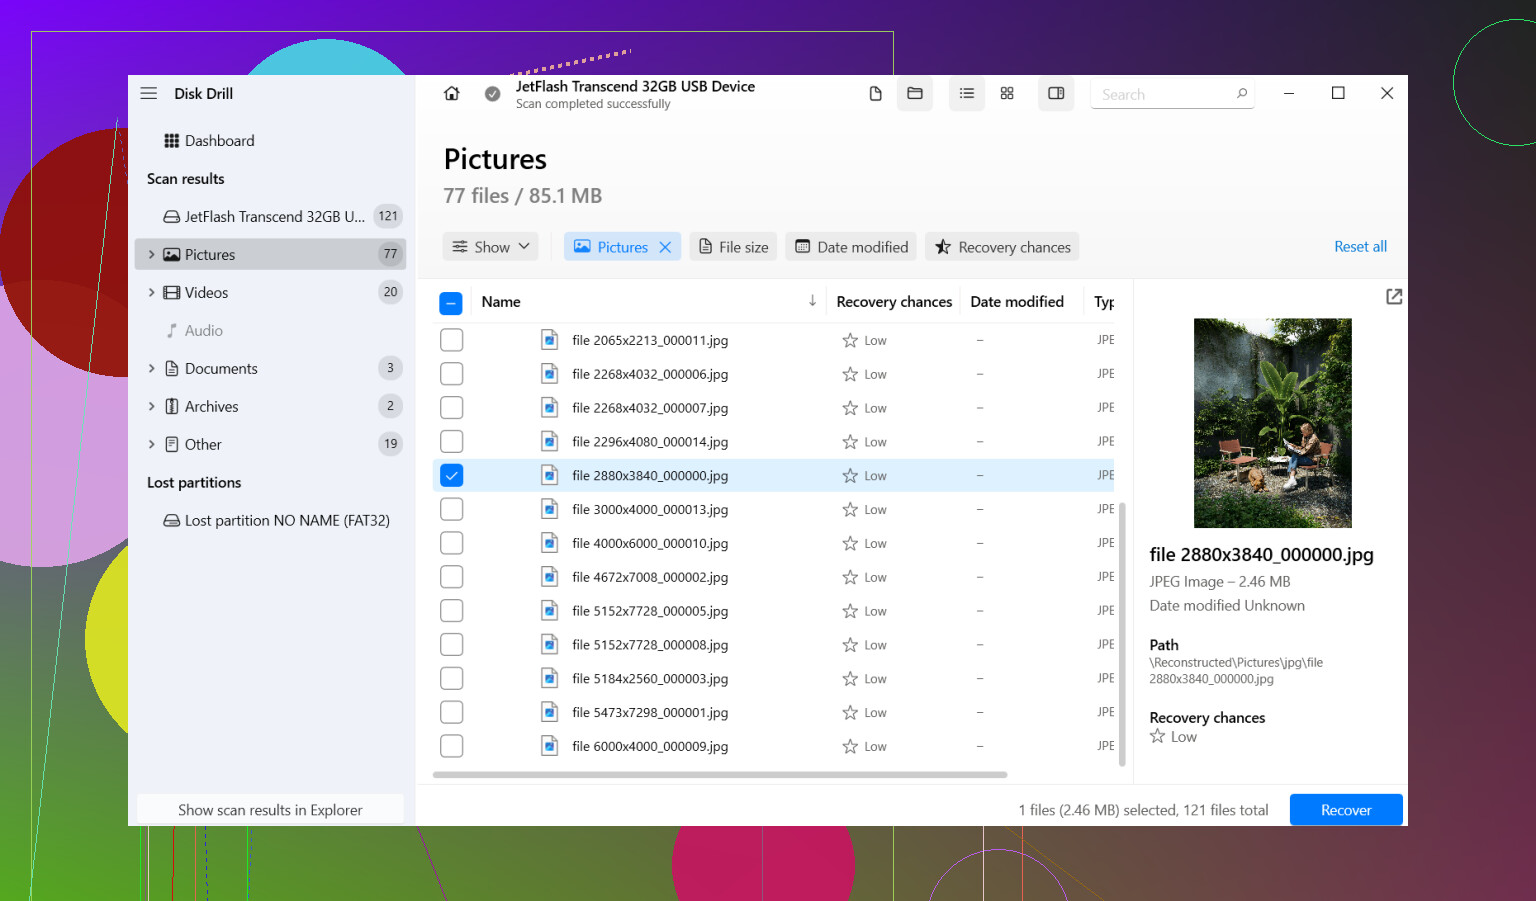
Task: Click the name column sort arrow
Action: pos(812,301)
